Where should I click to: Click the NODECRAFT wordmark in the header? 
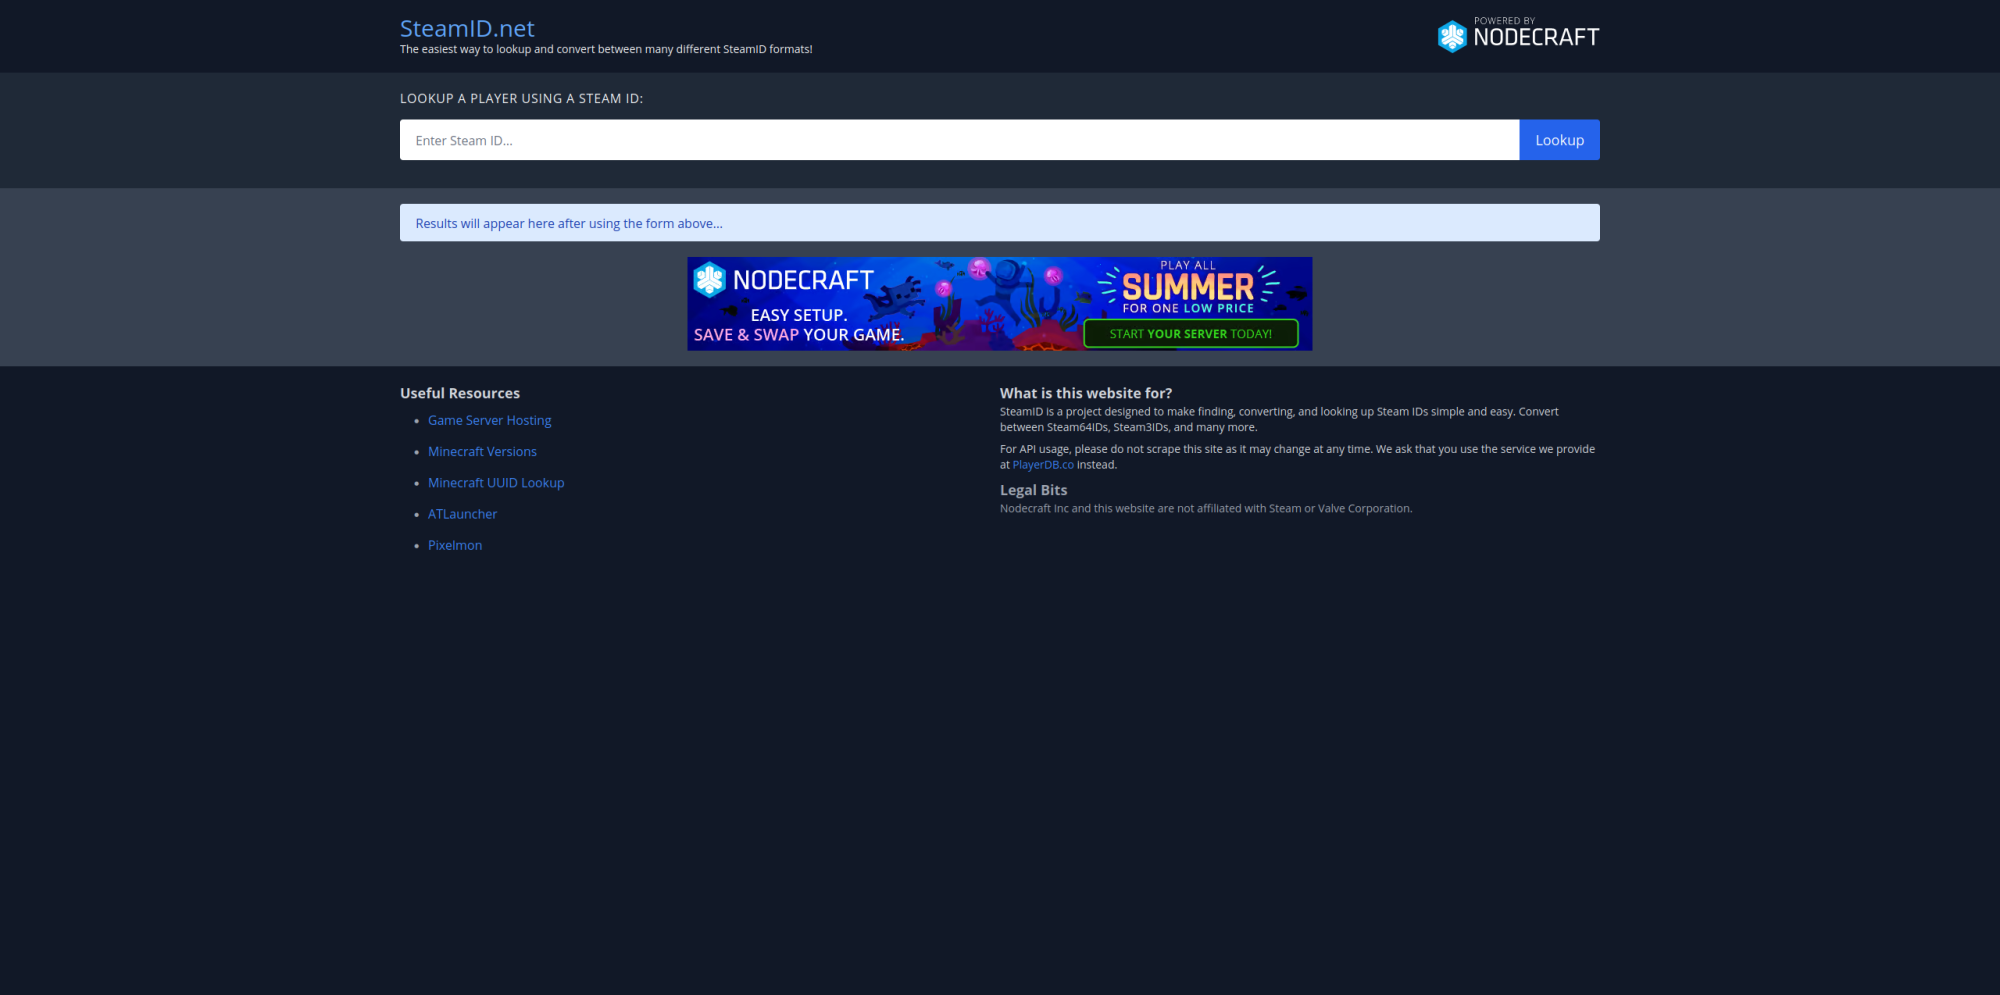pos(1536,38)
